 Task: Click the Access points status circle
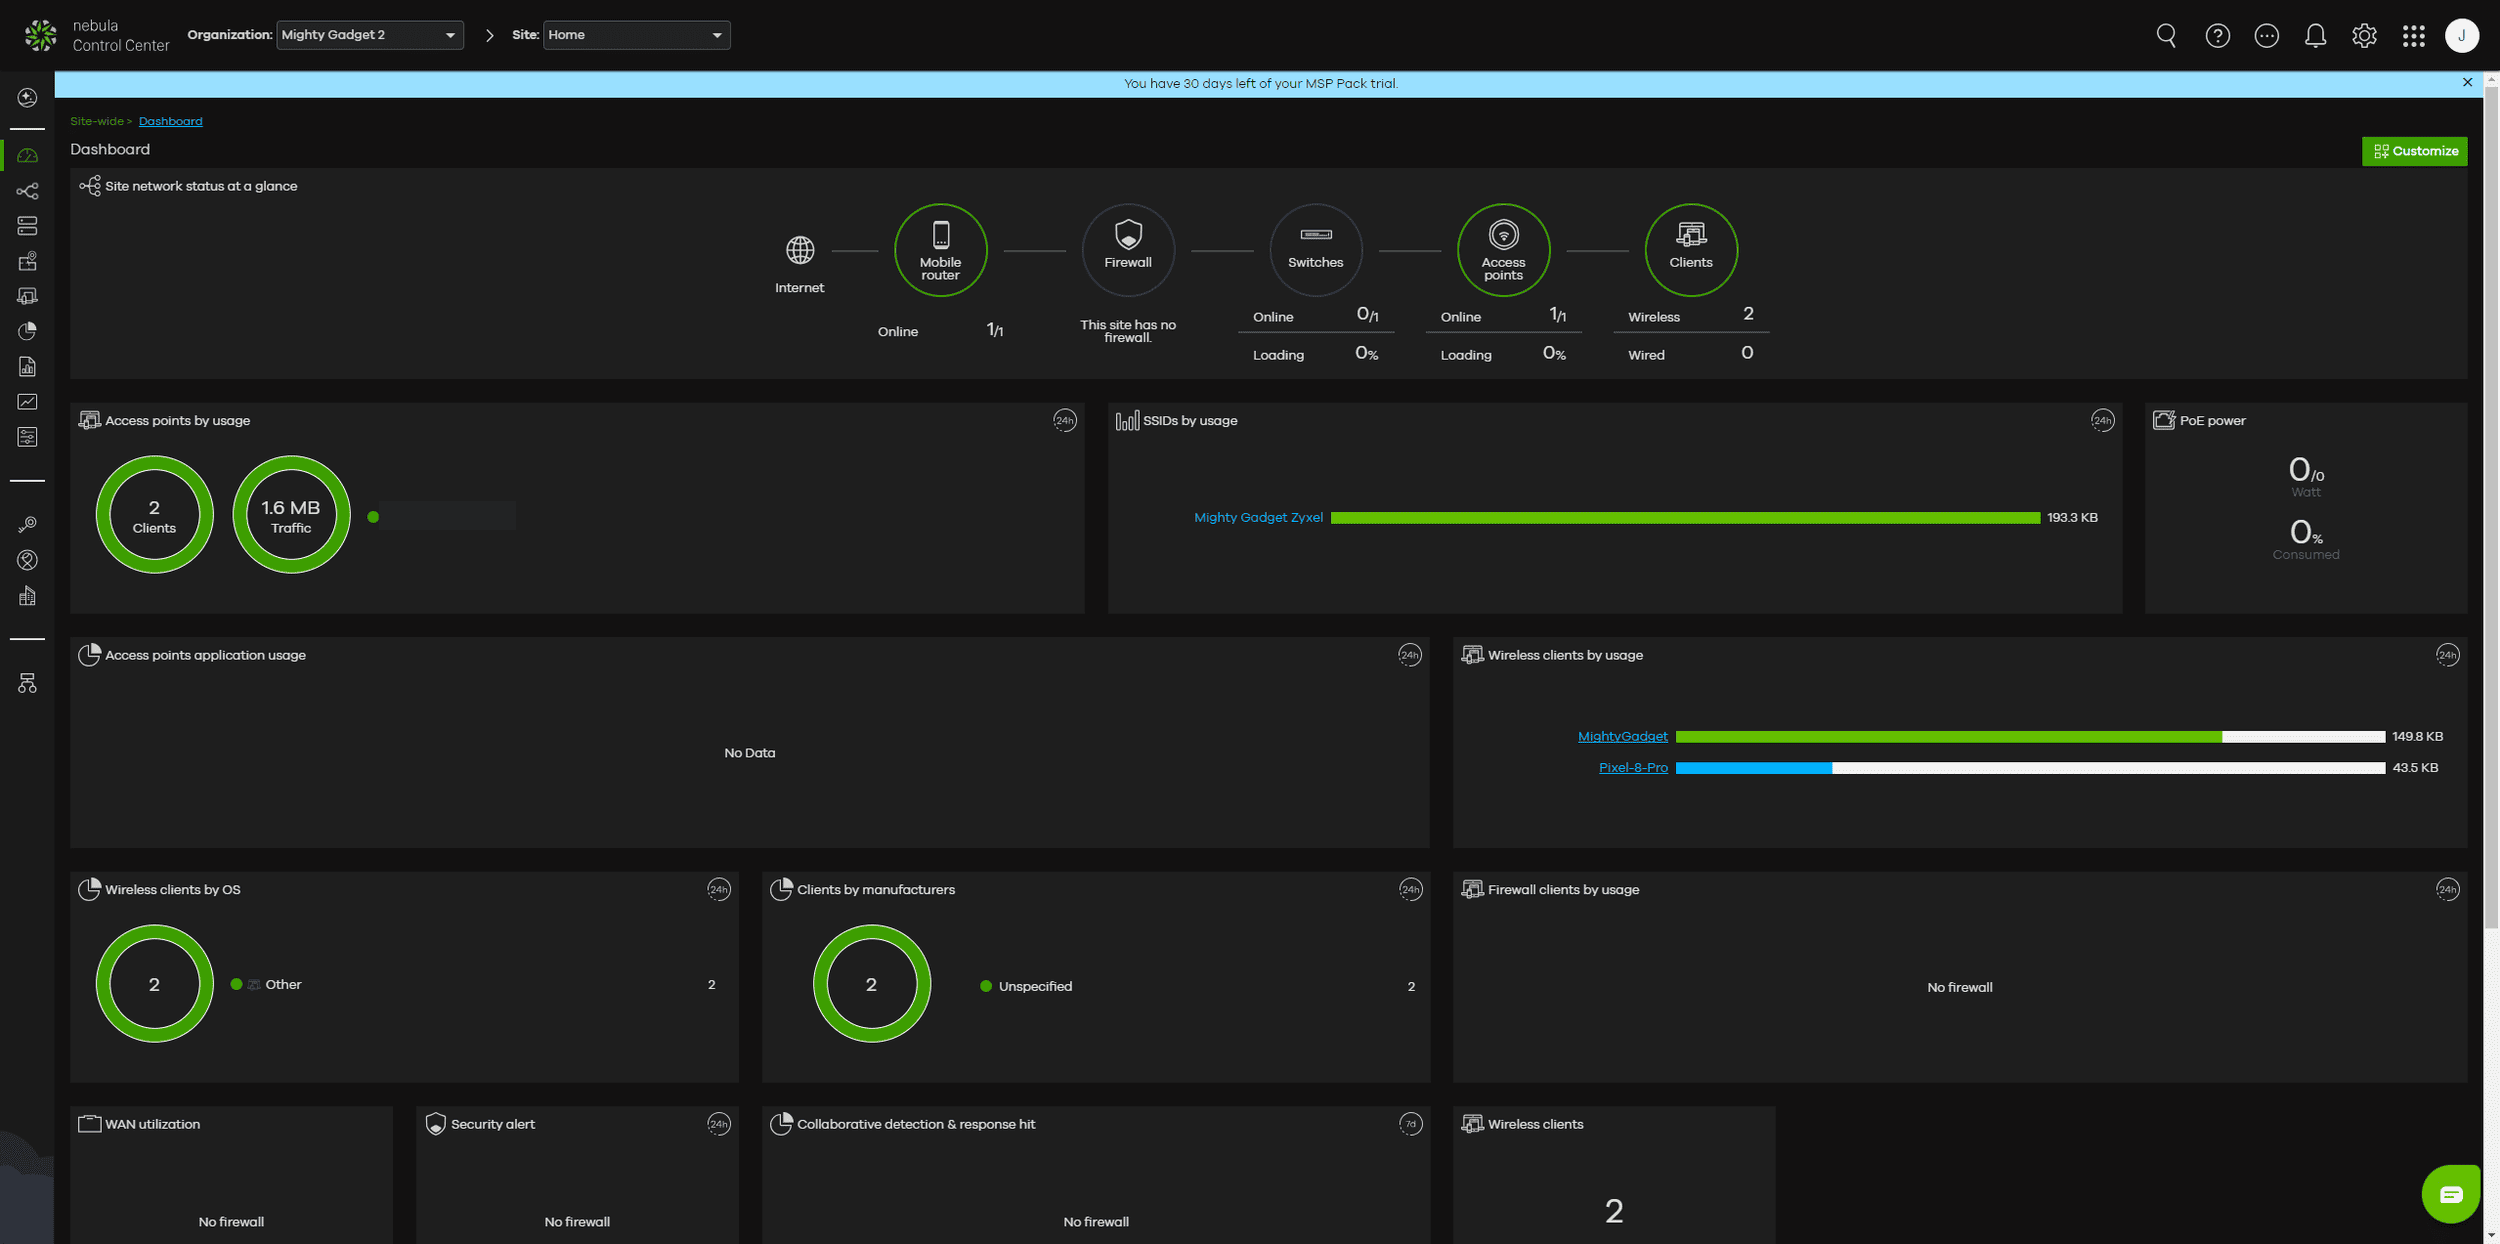(1503, 250)
